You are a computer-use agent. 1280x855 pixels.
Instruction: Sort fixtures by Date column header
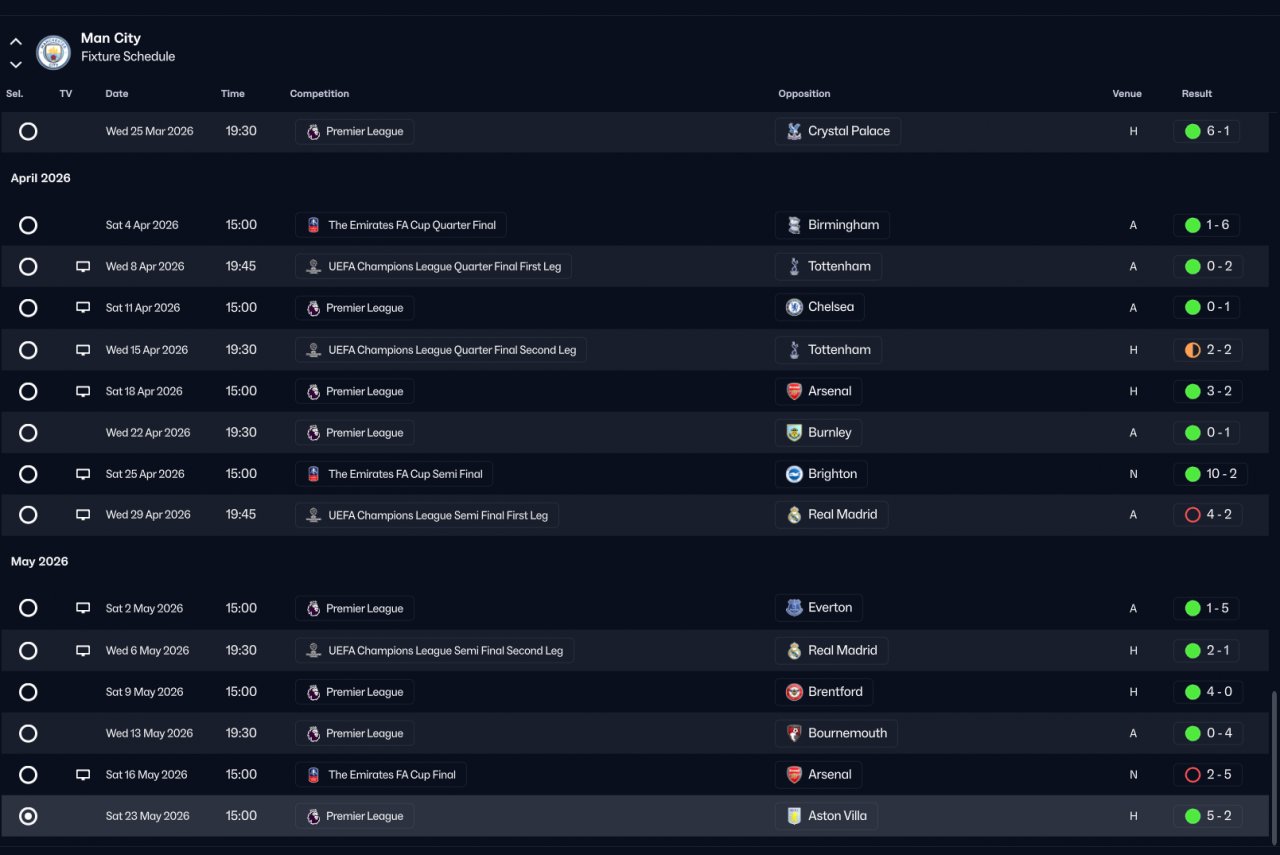point(117,94)
